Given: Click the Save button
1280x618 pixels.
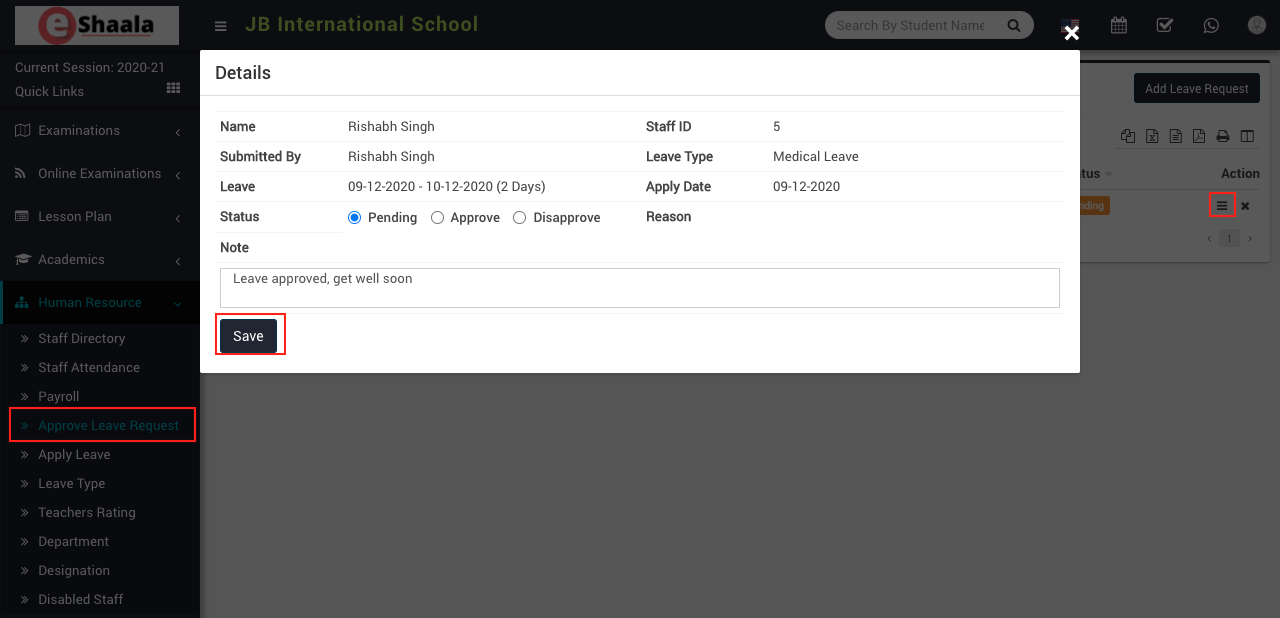Looking at the screenshot, I should coord(248,336).
